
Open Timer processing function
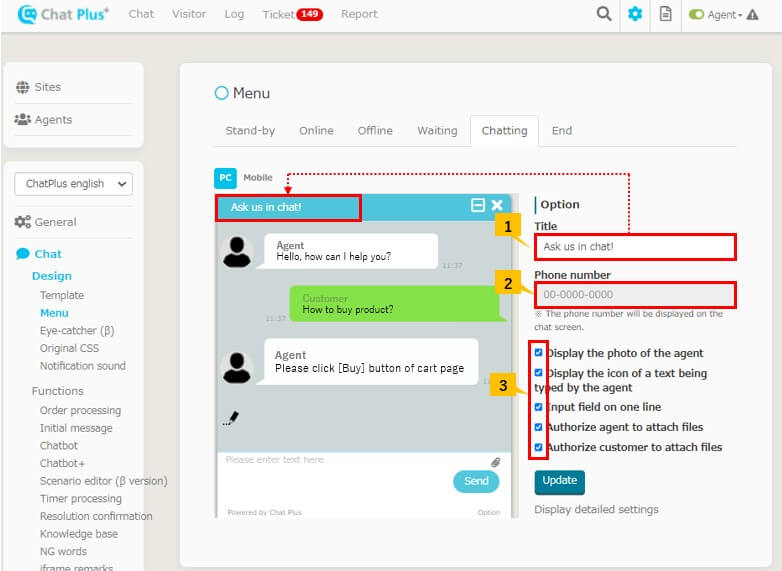tap(81, 499)
